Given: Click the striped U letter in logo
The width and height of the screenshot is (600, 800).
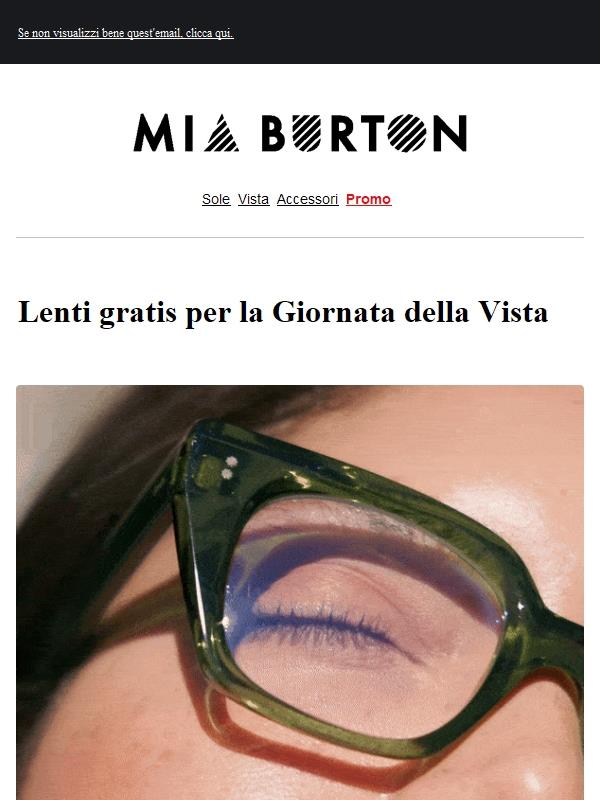Looking at the screenshot, I should 307,133.
